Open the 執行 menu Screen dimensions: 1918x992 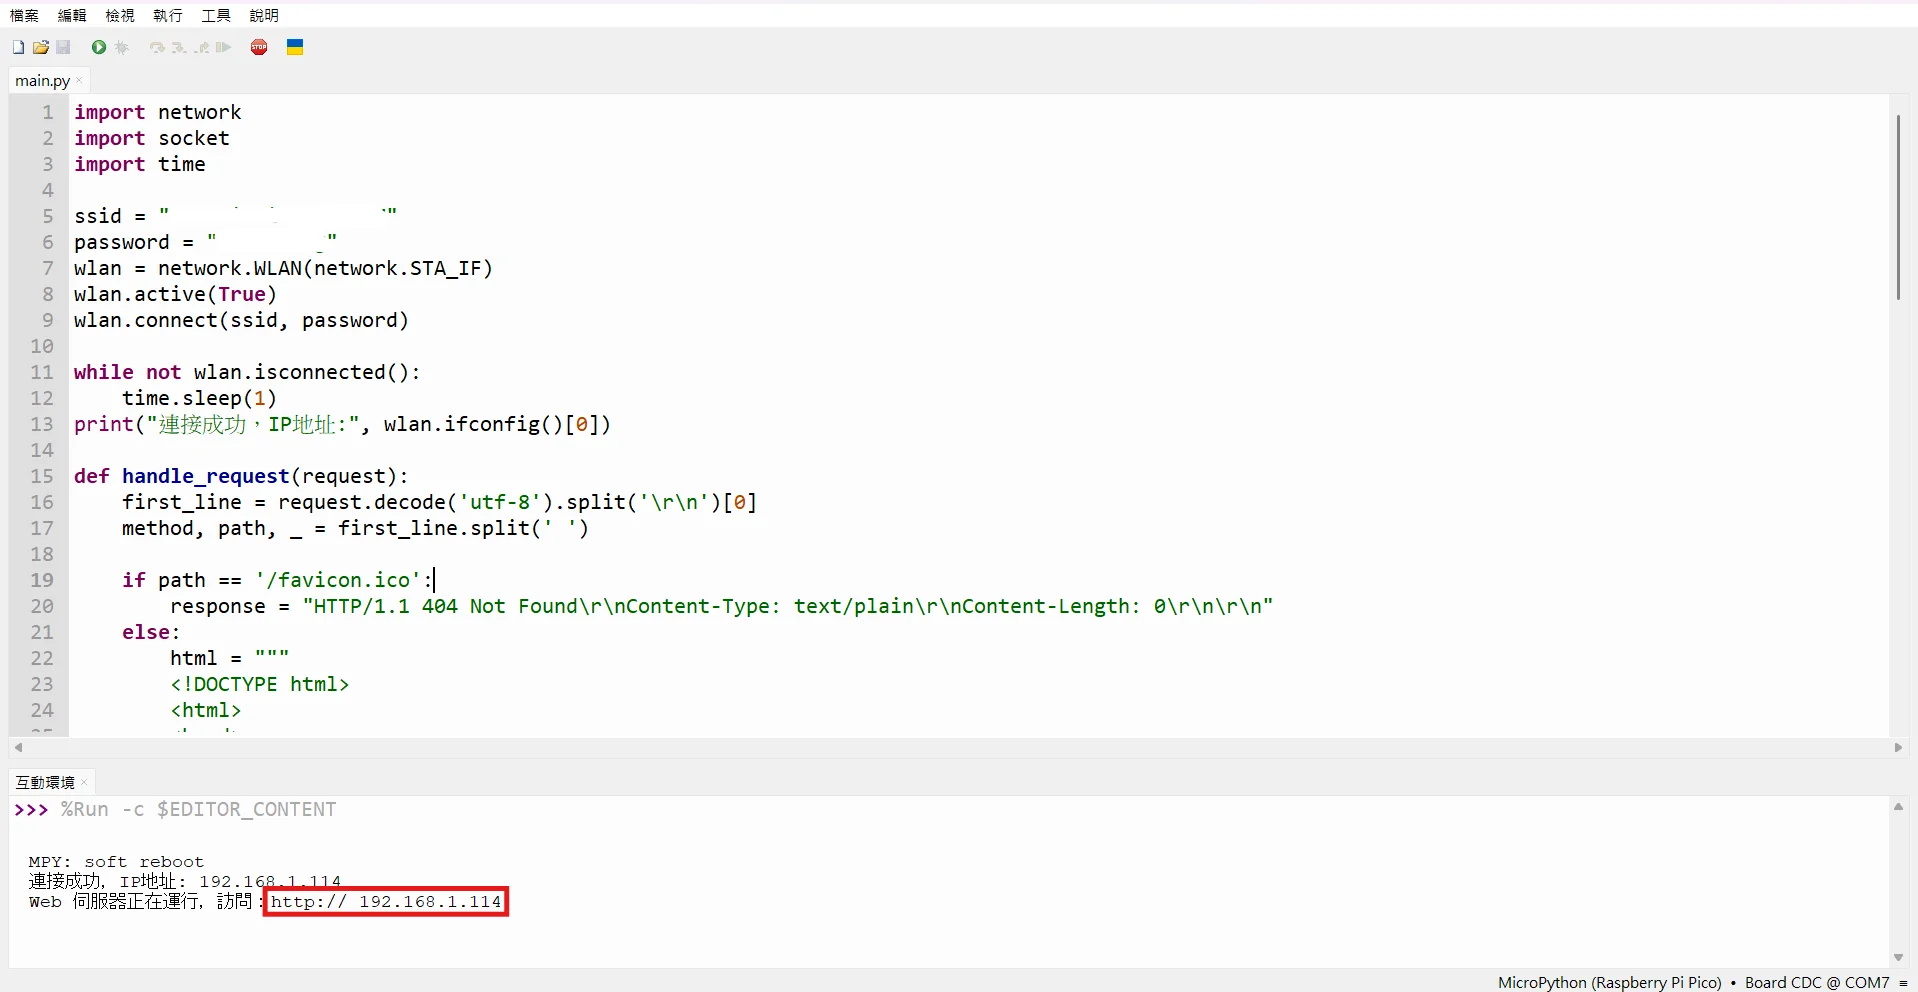coord(168,15)
